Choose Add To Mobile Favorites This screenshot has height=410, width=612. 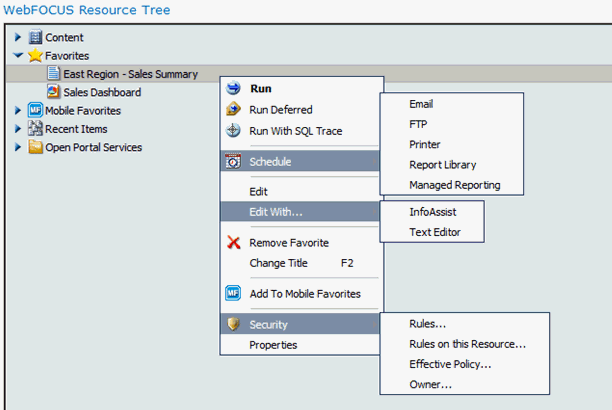coord(301,293)
